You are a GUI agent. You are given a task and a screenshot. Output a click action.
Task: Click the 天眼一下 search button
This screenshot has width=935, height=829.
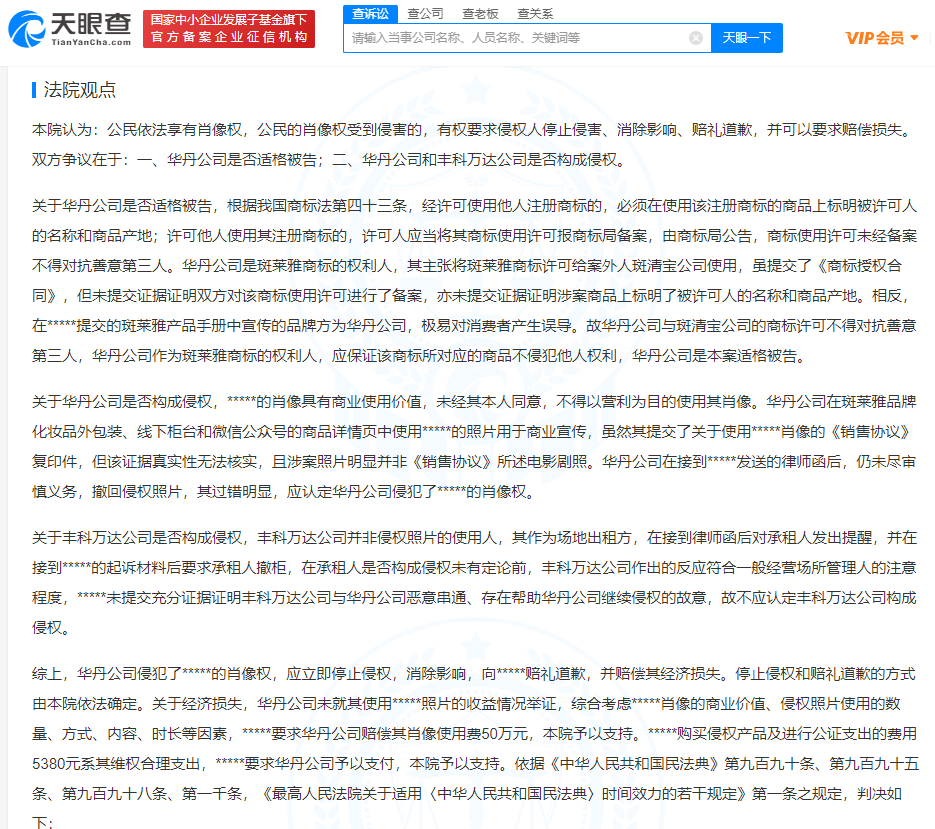(x=747, y=38)
